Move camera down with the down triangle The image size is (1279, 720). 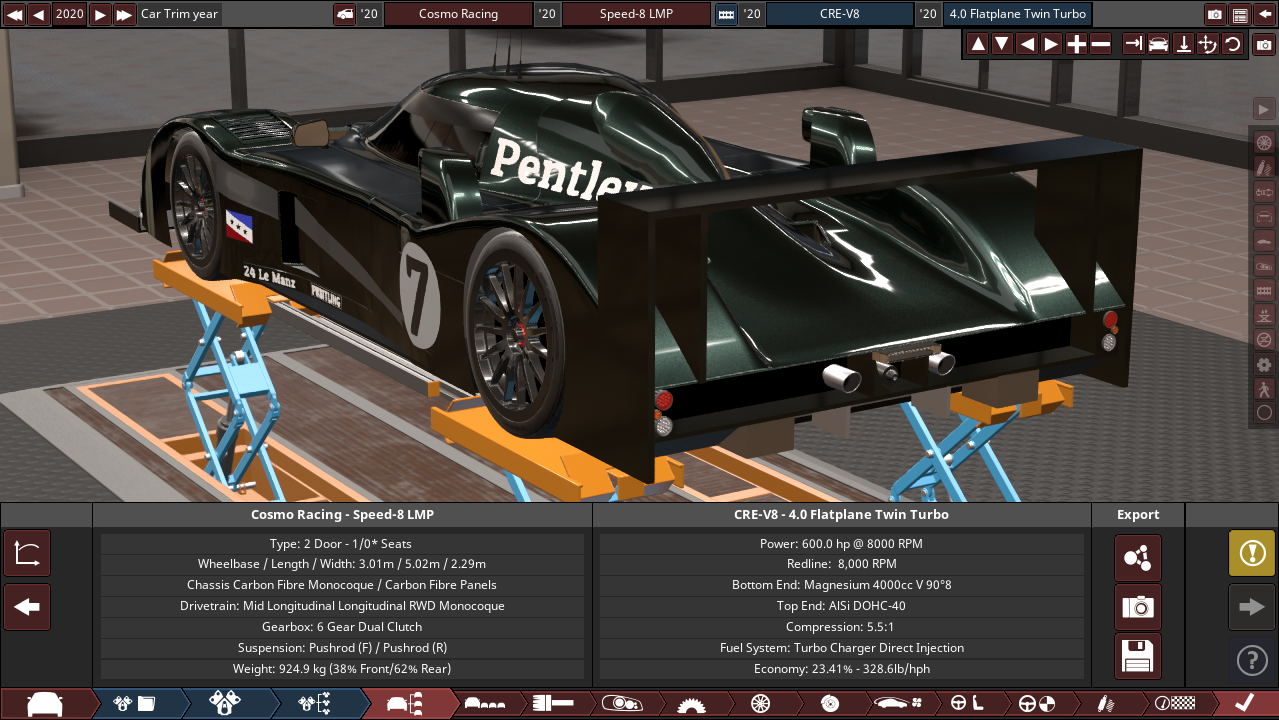click(x=1002, y=44)
